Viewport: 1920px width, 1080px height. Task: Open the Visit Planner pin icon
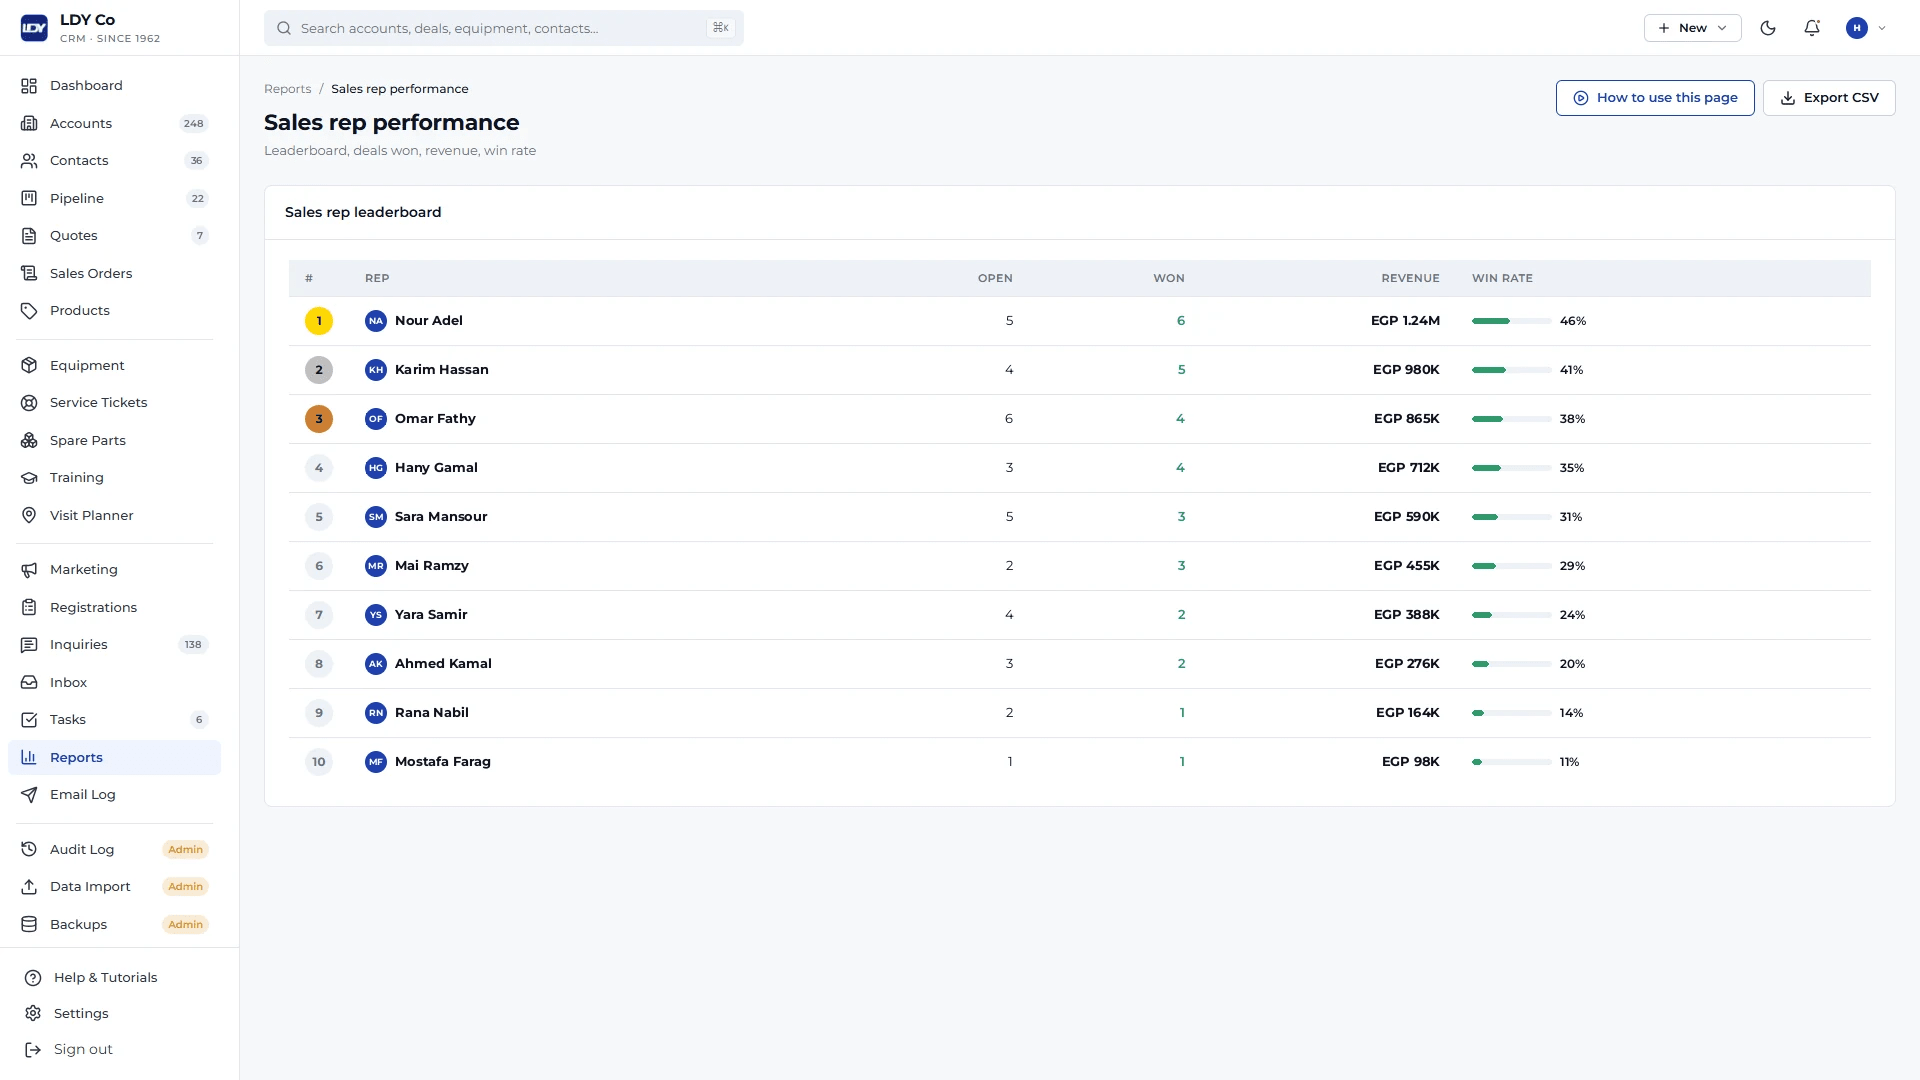[x=29, y=515]
